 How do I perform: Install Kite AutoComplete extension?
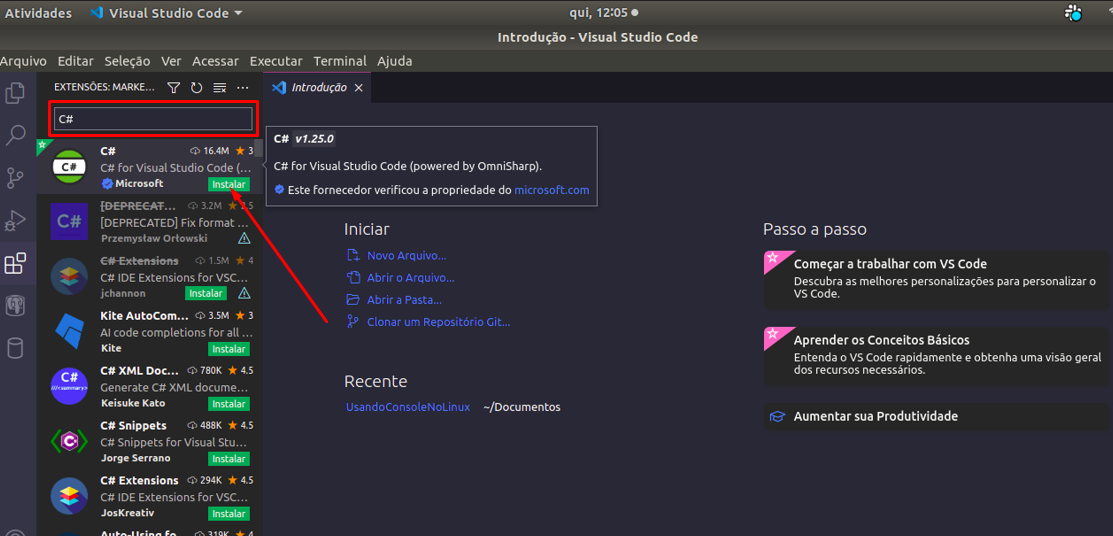point(229,349)
